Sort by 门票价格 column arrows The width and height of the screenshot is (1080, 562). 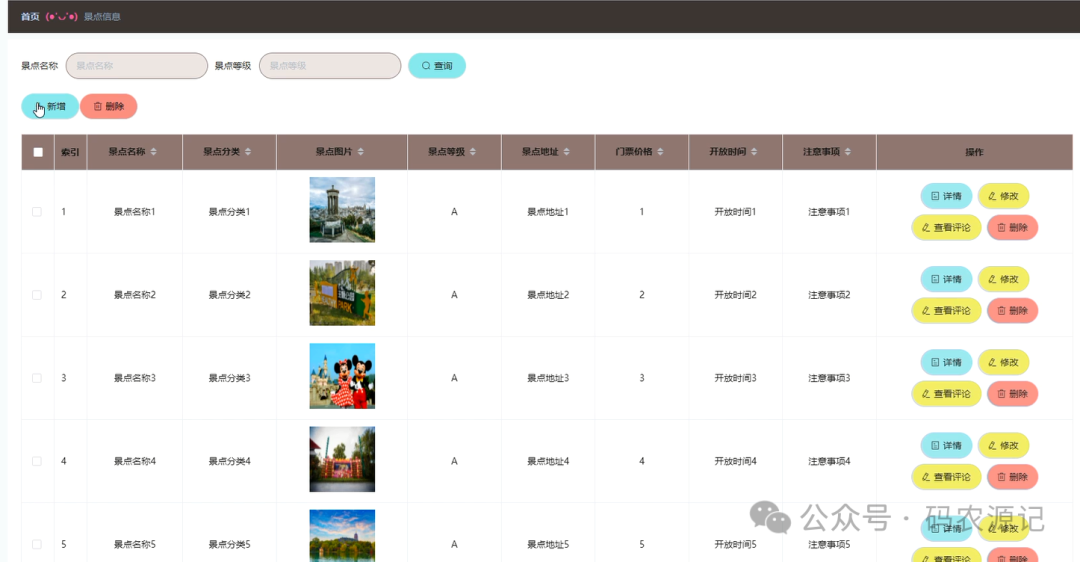click(x=661, y=152)
